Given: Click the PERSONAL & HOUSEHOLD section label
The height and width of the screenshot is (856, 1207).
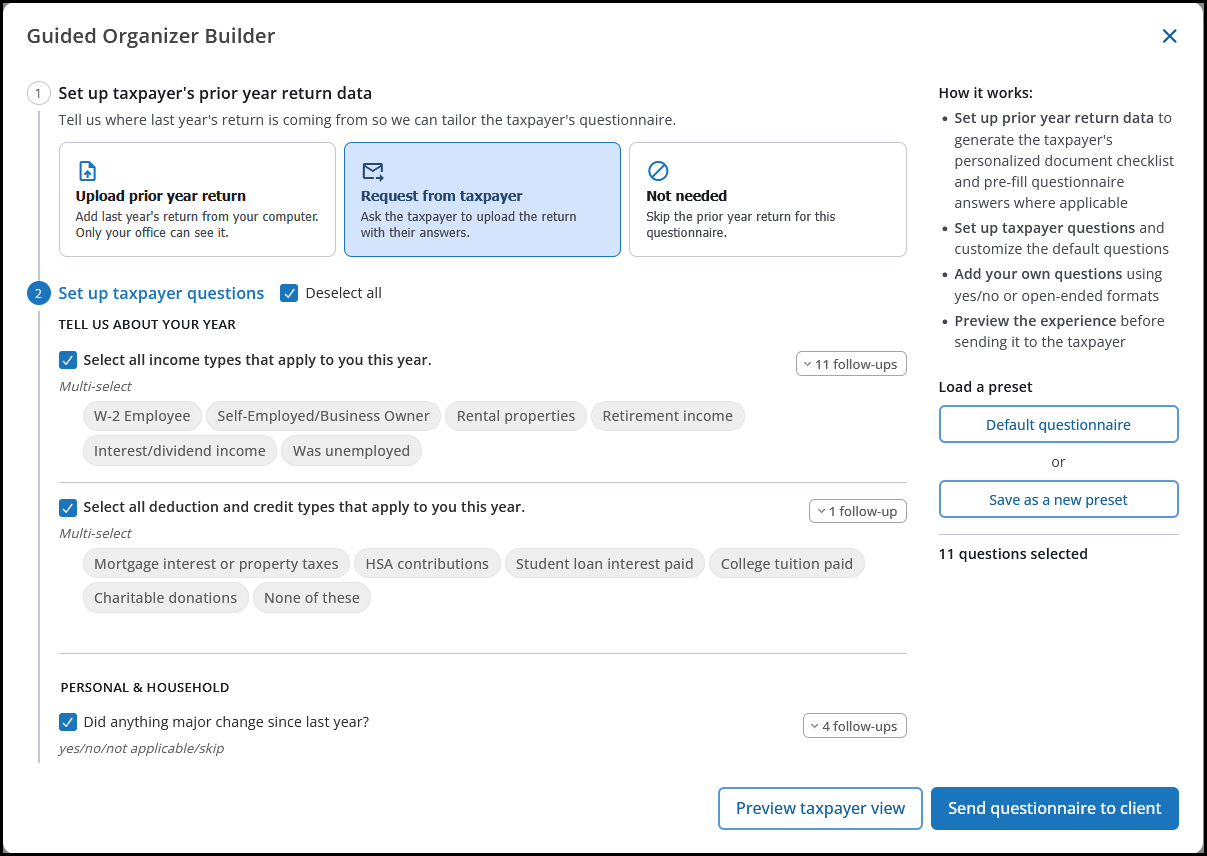Looking at the screenshot, I should coord(145,688).
